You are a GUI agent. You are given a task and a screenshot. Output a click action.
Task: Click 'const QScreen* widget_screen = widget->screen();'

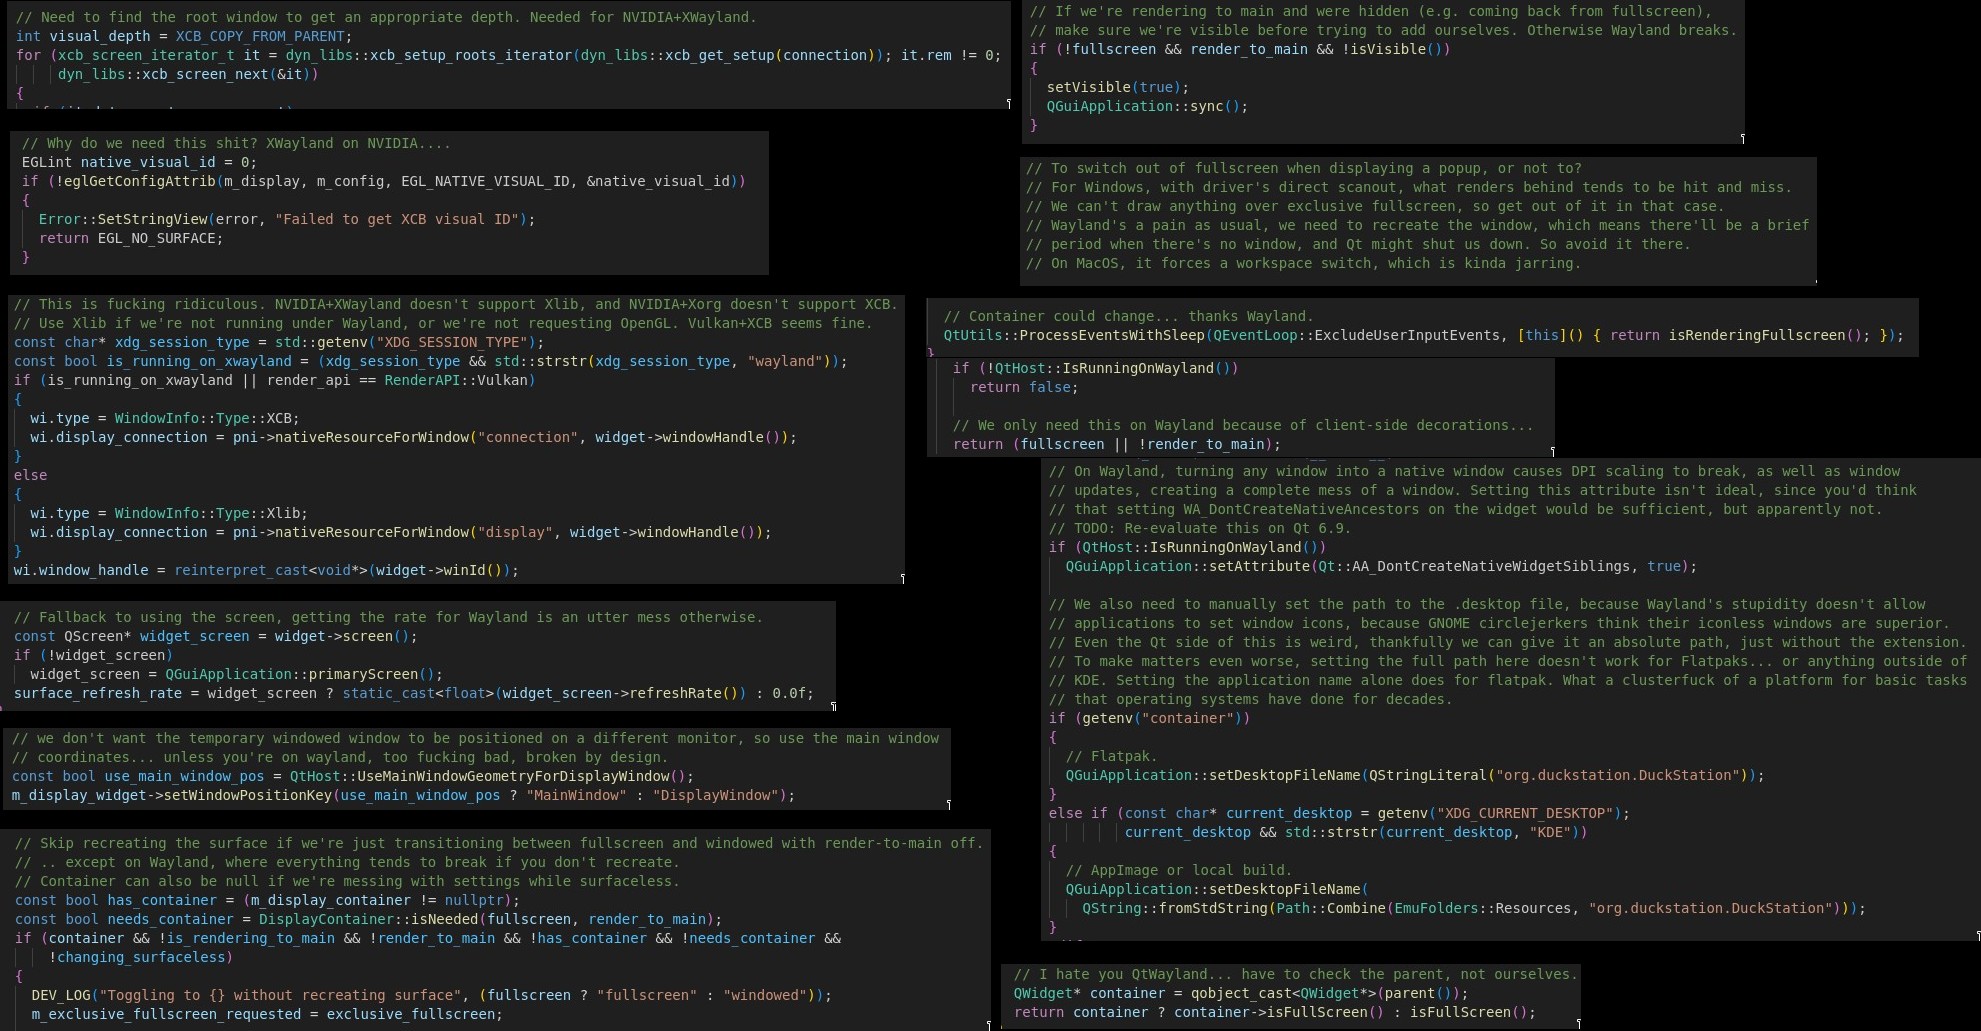[x=215, y=636]
